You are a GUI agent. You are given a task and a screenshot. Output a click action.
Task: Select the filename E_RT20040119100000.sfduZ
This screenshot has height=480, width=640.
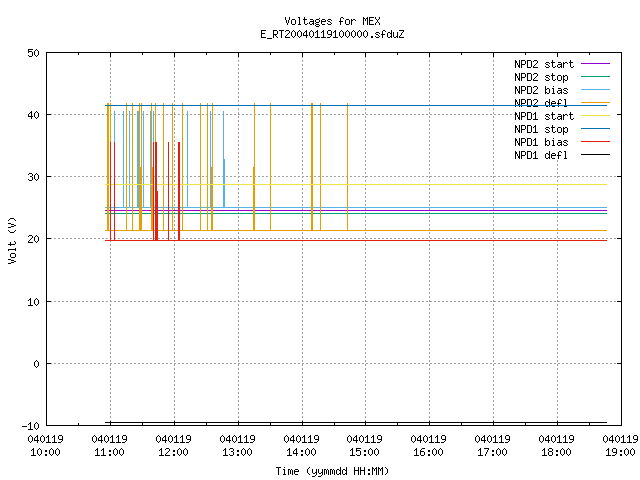coord(332,34)
